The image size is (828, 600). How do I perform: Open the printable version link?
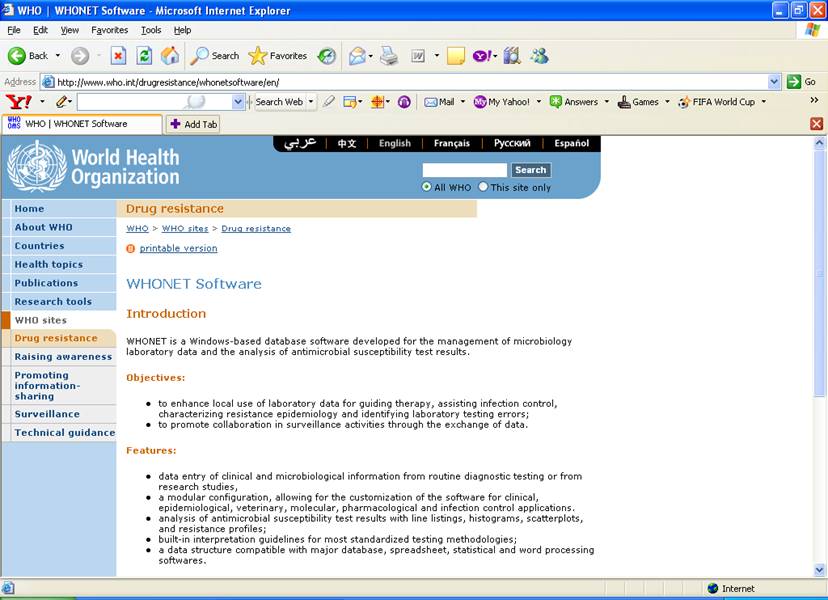tap(177, 248)
